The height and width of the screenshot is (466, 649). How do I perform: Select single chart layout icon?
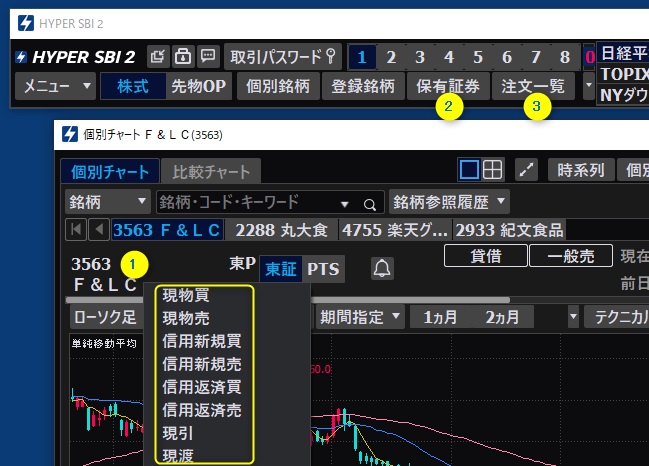[469, 170]
